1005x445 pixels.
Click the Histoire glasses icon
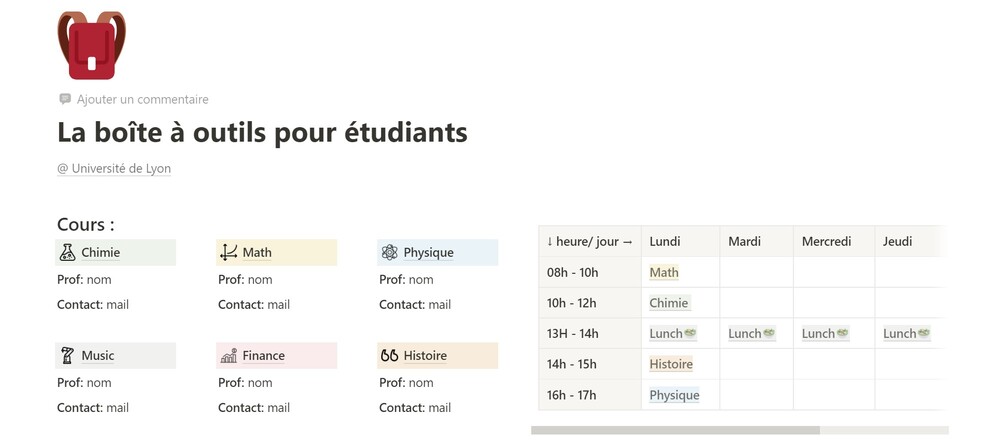(x=390, y=355)
